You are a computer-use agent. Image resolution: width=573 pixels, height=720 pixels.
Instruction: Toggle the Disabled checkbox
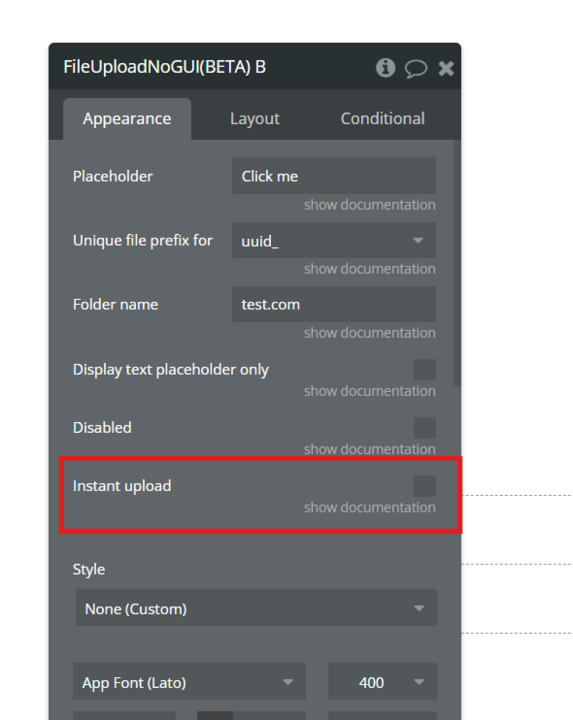pyautogui.click(x=425, y=428)
